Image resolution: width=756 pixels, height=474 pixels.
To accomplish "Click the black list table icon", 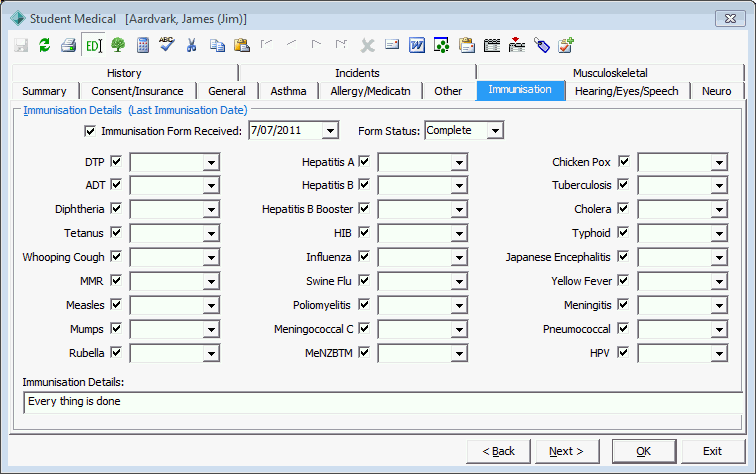I will [x=491, y=45].
